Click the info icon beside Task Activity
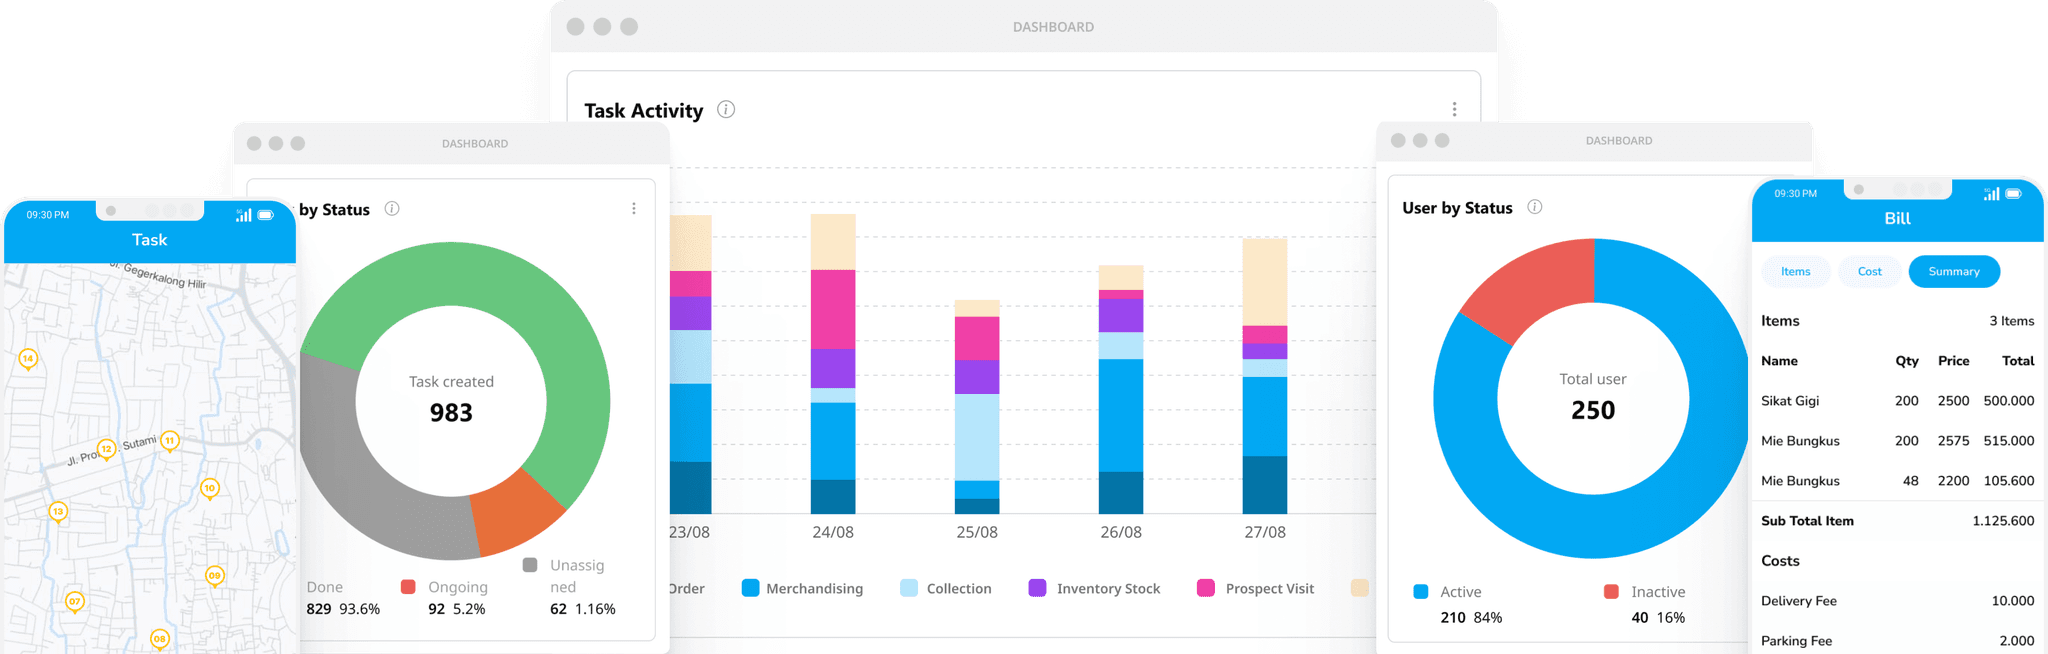 point(726,110)
